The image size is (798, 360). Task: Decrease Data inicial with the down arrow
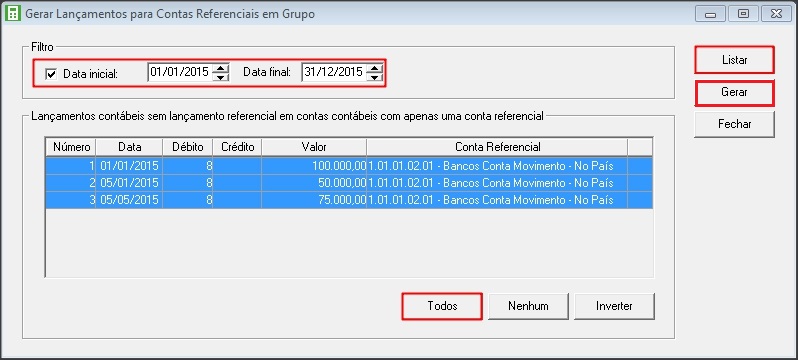[x=220, y=77]
